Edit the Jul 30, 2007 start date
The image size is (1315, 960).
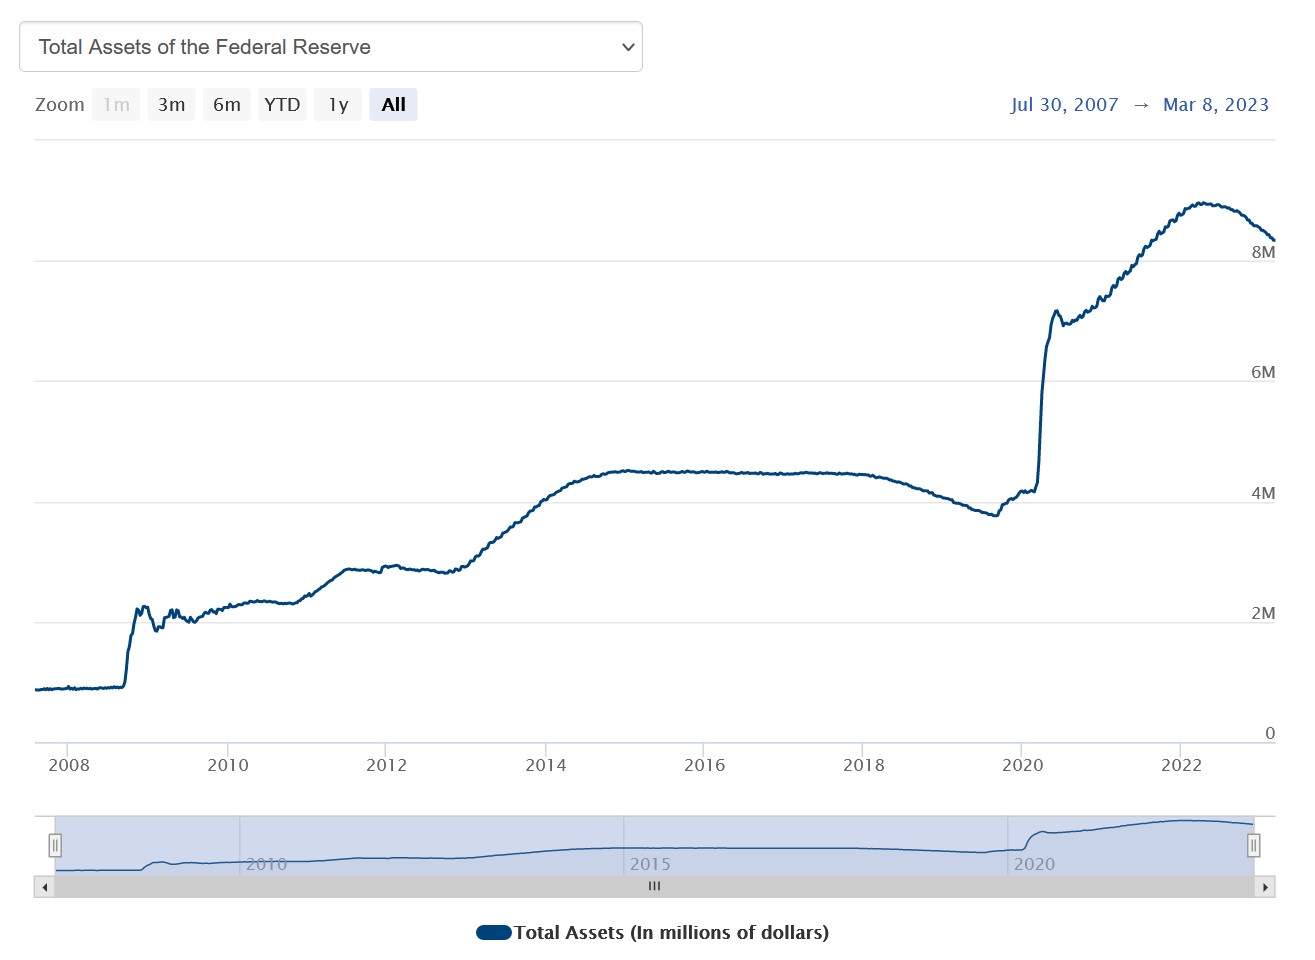[x=1064, y=105]
